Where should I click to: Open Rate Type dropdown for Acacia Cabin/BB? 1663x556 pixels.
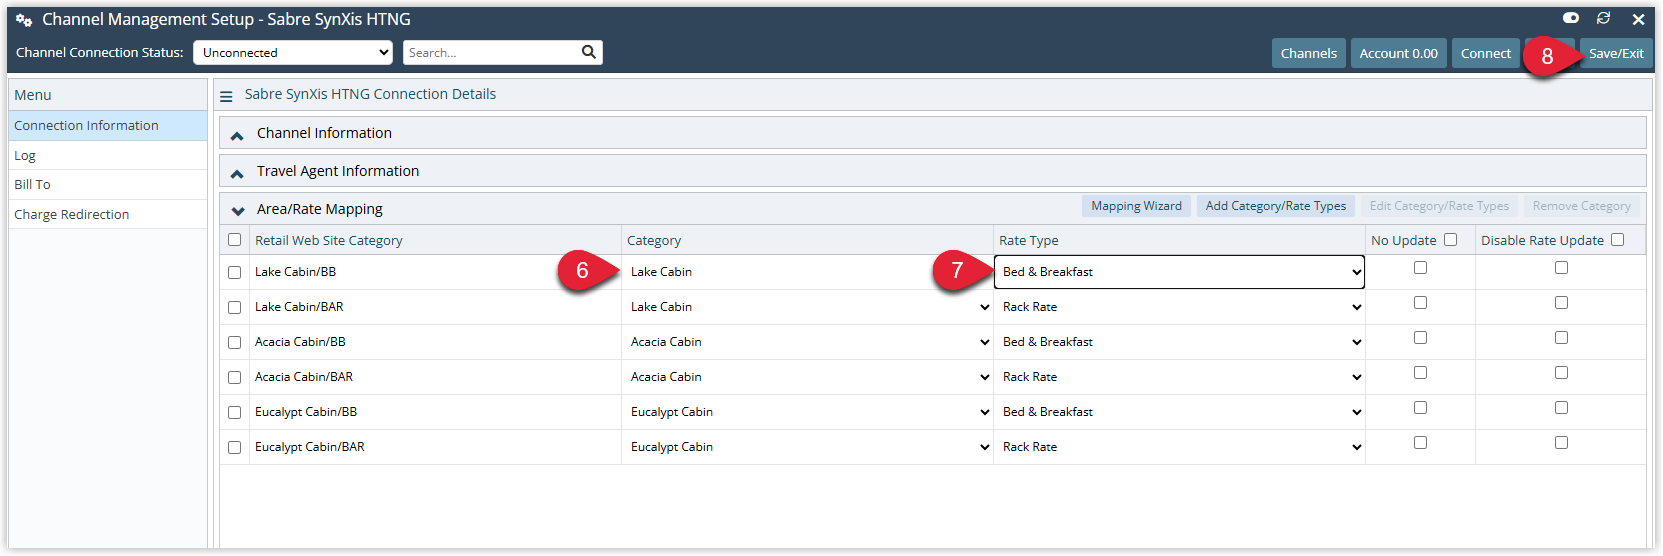tap(1179, 342)
